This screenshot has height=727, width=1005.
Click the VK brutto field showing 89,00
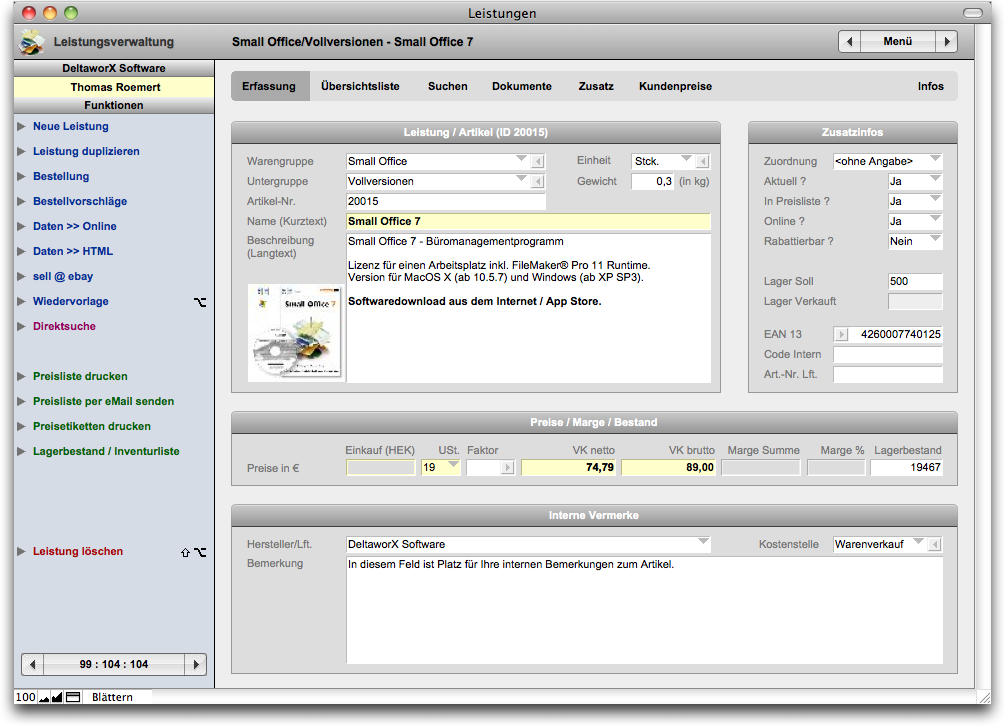pos(669,468)
